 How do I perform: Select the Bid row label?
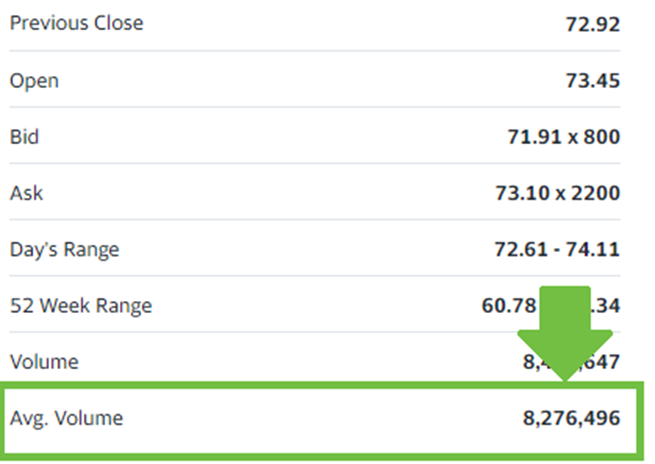[24, 137]
